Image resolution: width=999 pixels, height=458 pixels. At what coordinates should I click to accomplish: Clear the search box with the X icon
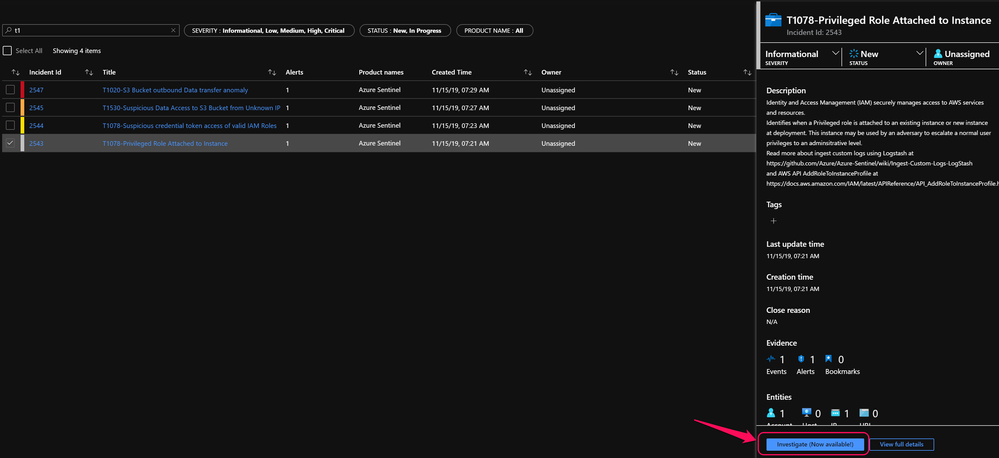pos(173,31)
